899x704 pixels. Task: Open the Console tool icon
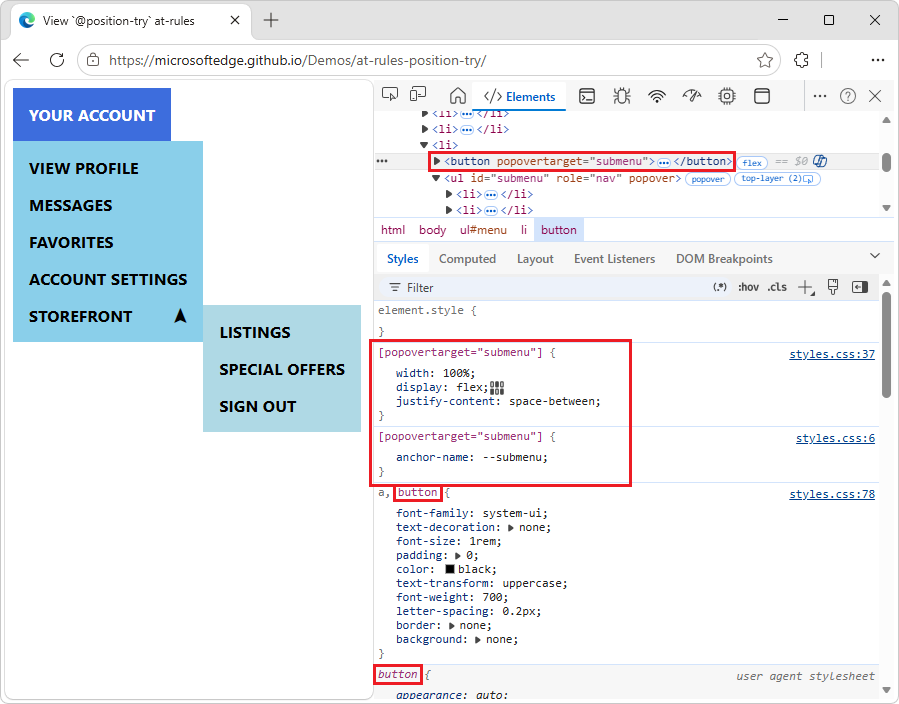click(587, 96)
